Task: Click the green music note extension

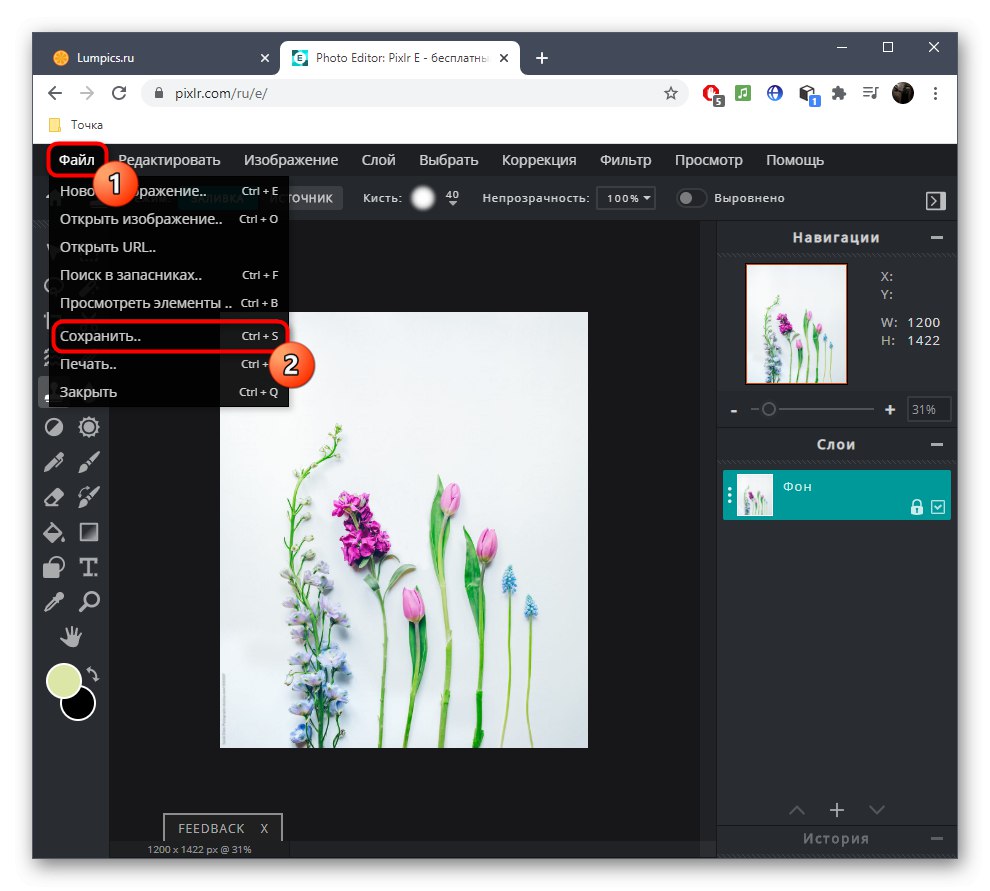Action: [743, 93]
